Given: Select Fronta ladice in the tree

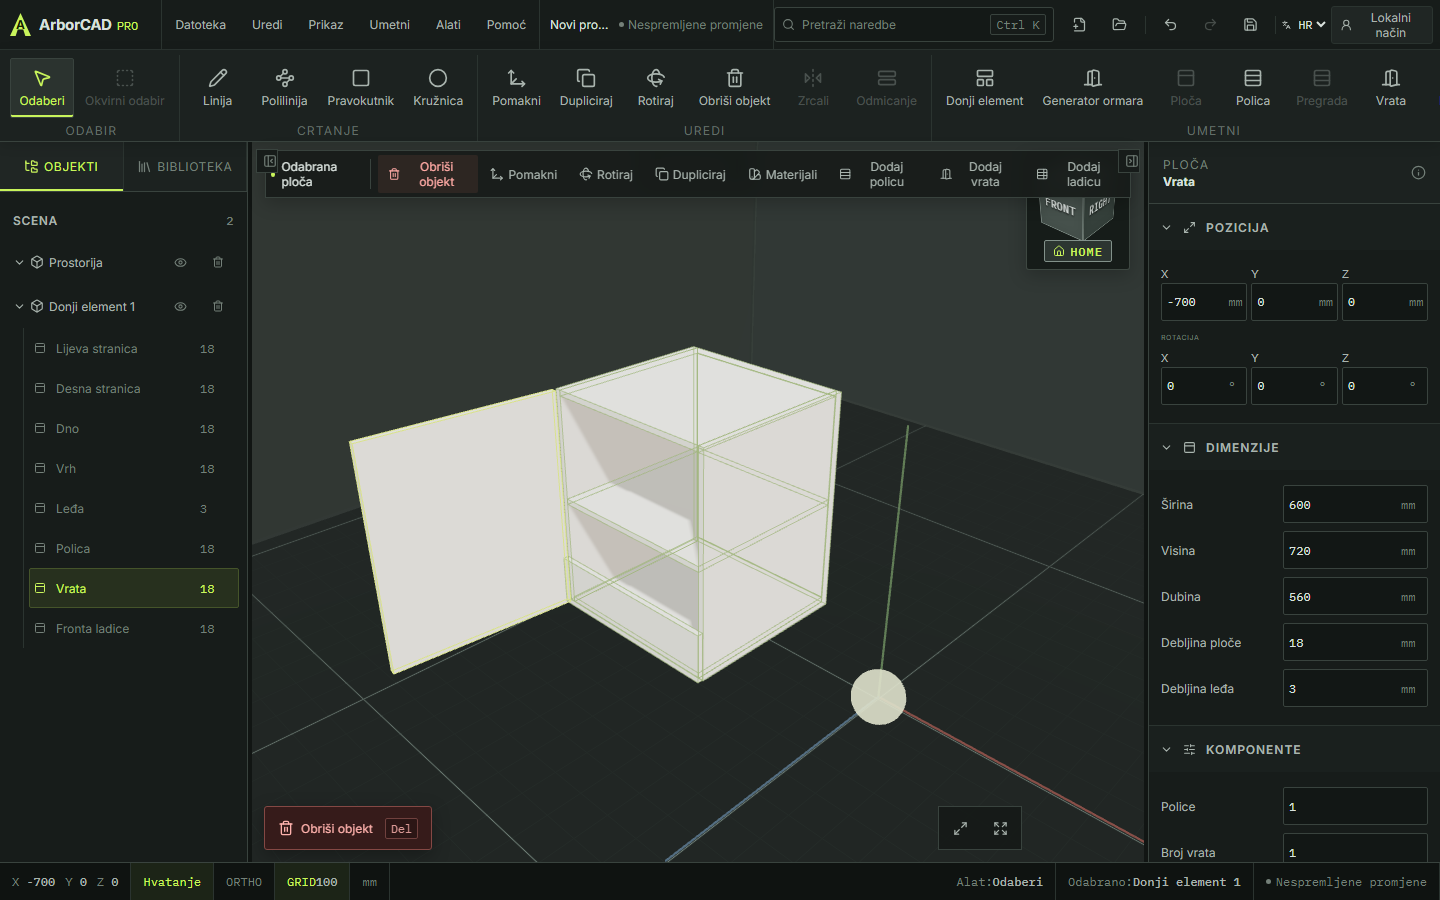Looking at the screenshot, I should (134, 628).
